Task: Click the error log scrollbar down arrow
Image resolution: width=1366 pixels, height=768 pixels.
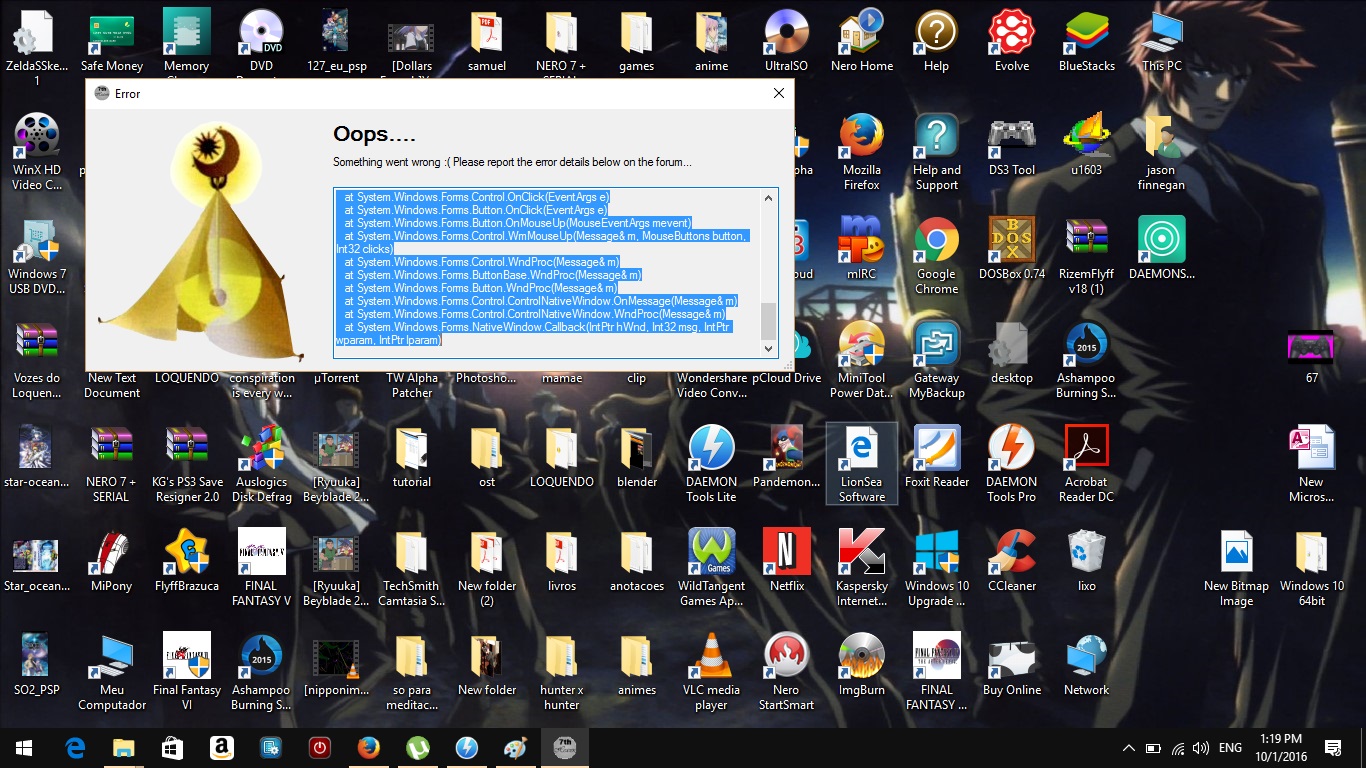Action: pos(769,348)
